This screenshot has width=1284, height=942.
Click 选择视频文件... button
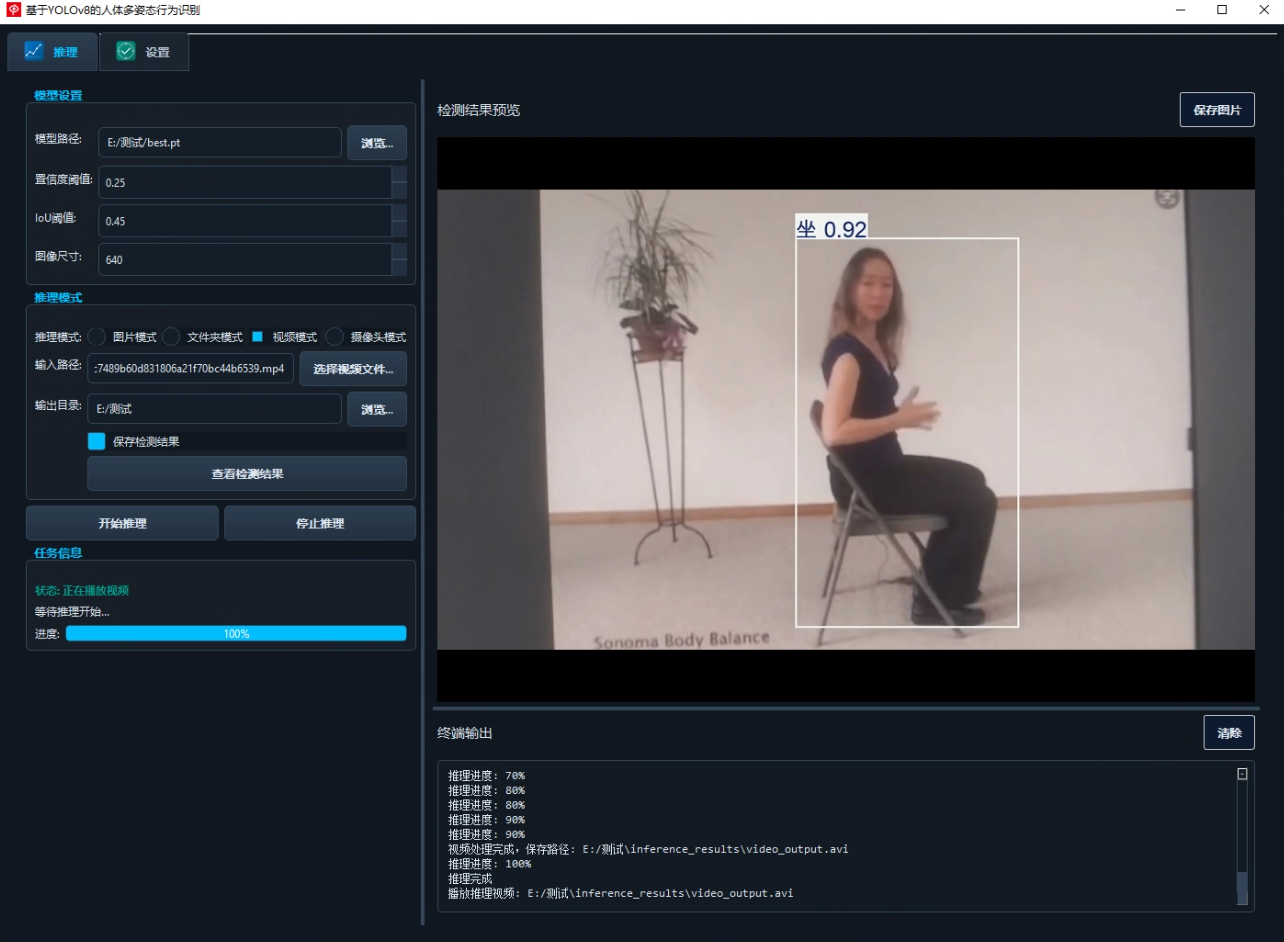353,369
